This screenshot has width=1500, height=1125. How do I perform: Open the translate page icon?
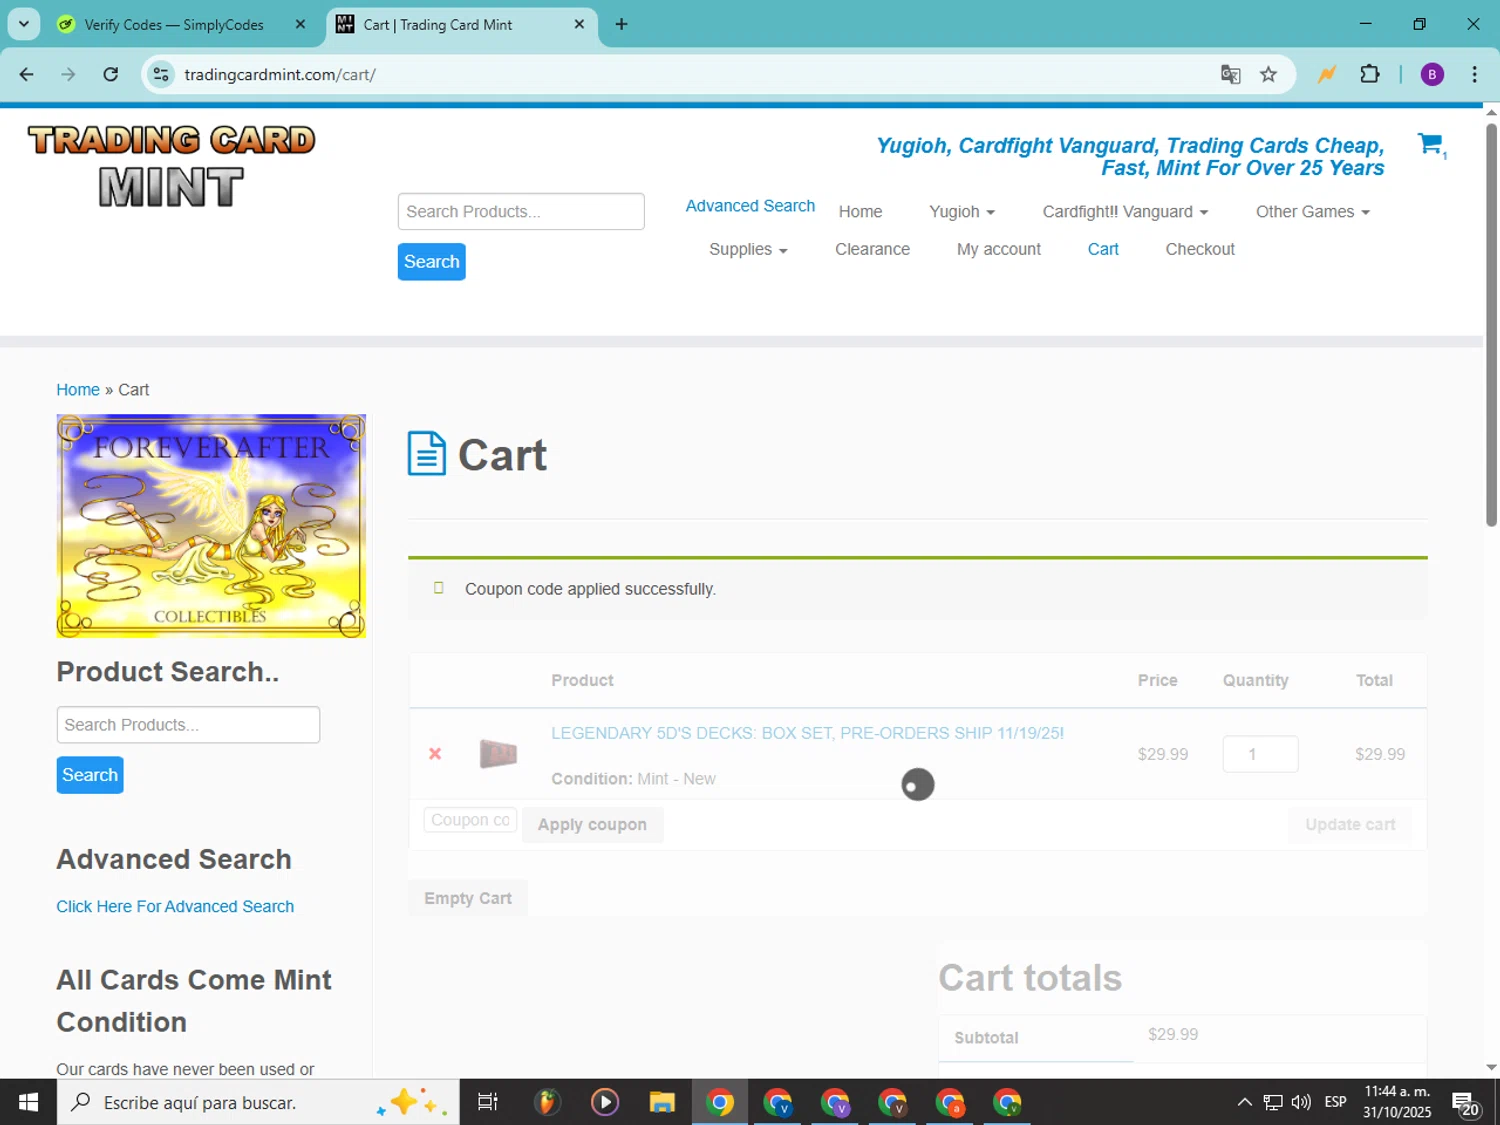click(1231, 74)
